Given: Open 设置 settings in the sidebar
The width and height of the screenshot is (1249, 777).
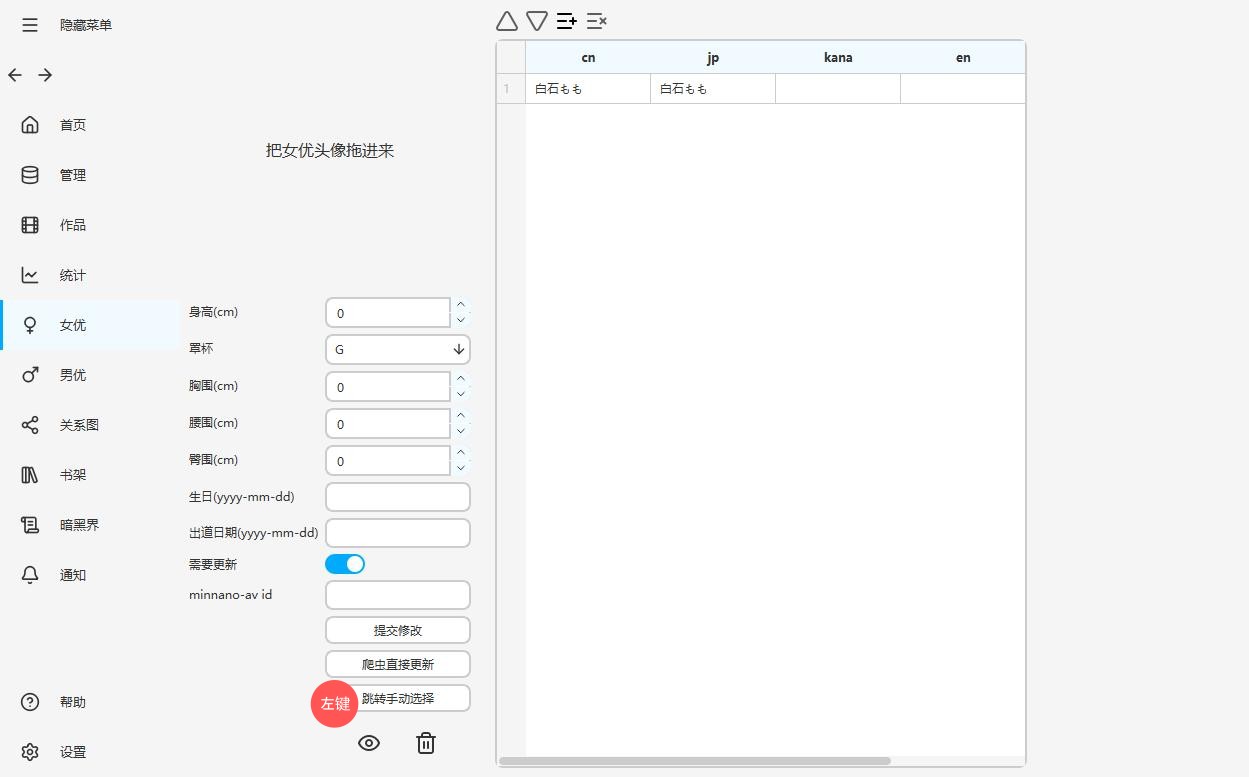Looking at the screenshot, I should click(72, 752).
